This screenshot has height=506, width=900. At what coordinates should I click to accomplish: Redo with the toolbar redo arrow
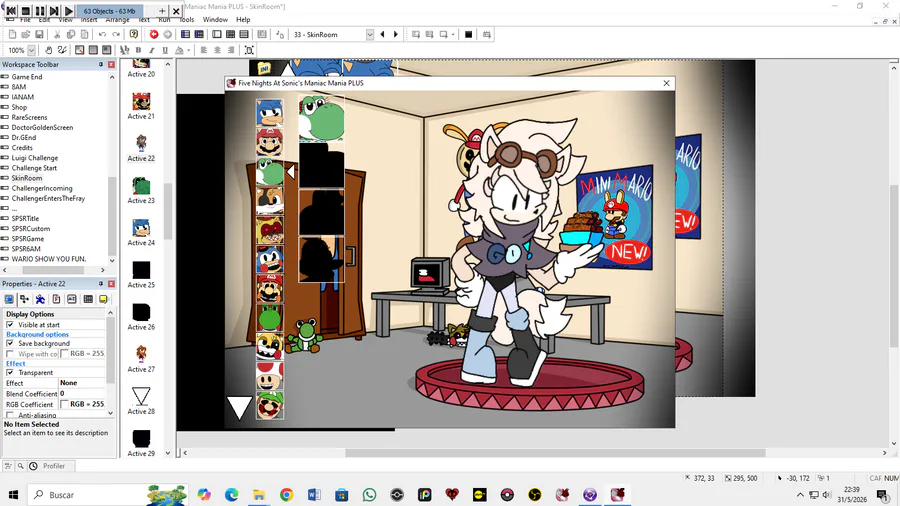pyautogui.click(x=116, y=34)
